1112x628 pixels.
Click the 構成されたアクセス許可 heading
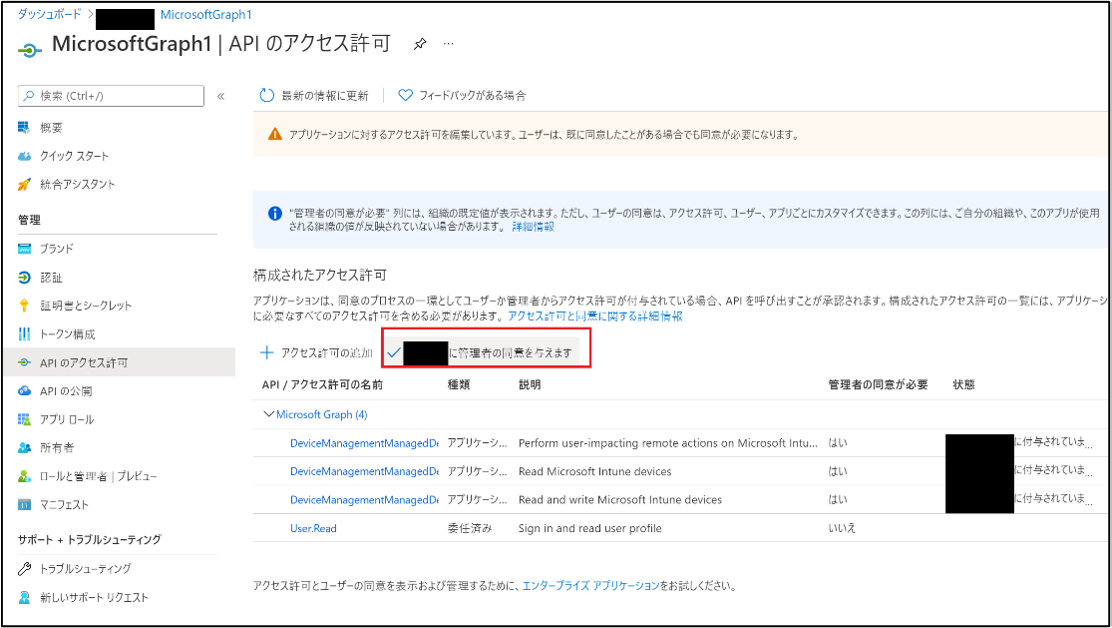click(x=320, y=275)
